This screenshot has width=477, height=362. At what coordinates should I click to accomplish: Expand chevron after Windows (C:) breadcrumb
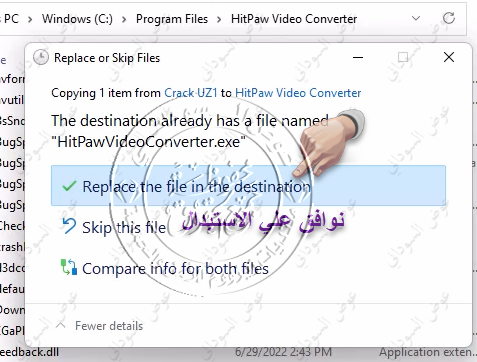124,19
